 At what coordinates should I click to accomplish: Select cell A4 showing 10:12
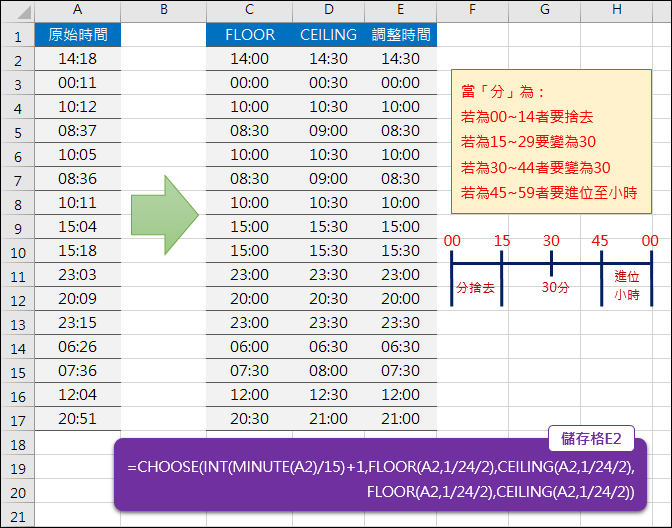coord(78,107)
